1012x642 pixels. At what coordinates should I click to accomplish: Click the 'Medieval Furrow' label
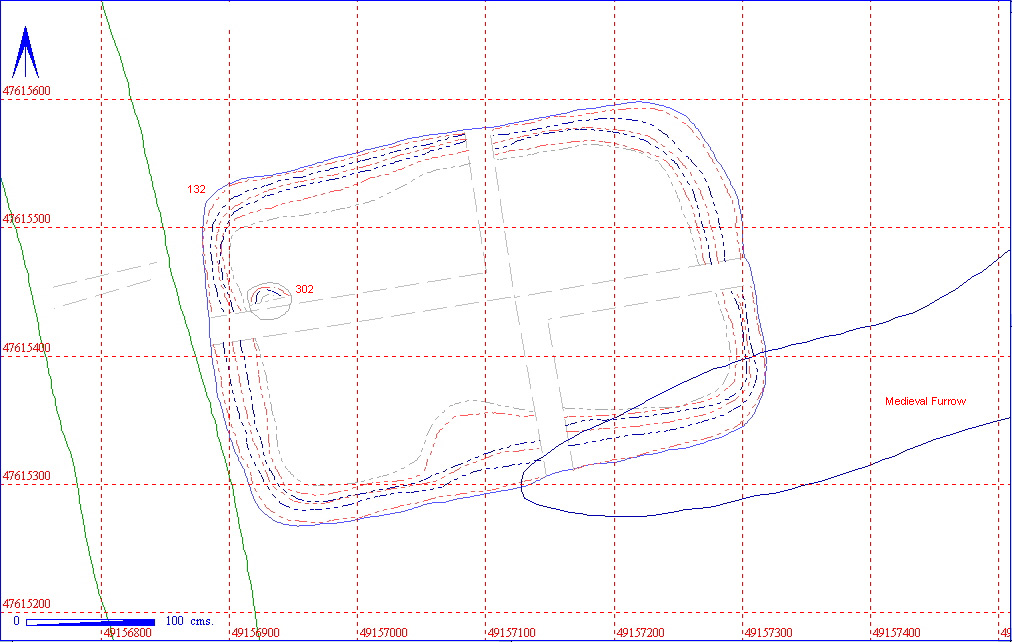click(926, 401)
